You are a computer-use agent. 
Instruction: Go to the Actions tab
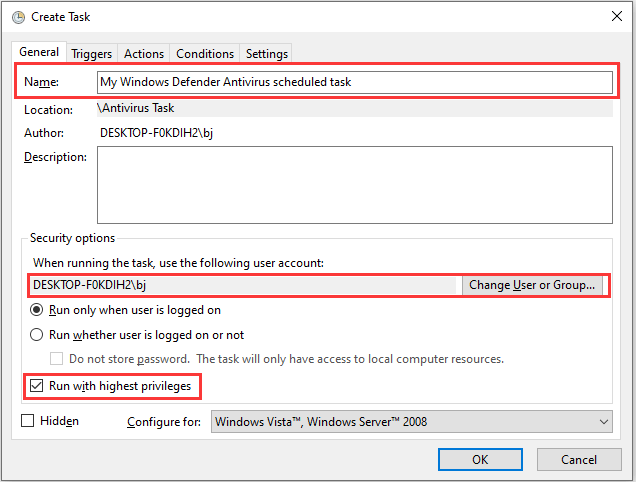coord(144,54)
